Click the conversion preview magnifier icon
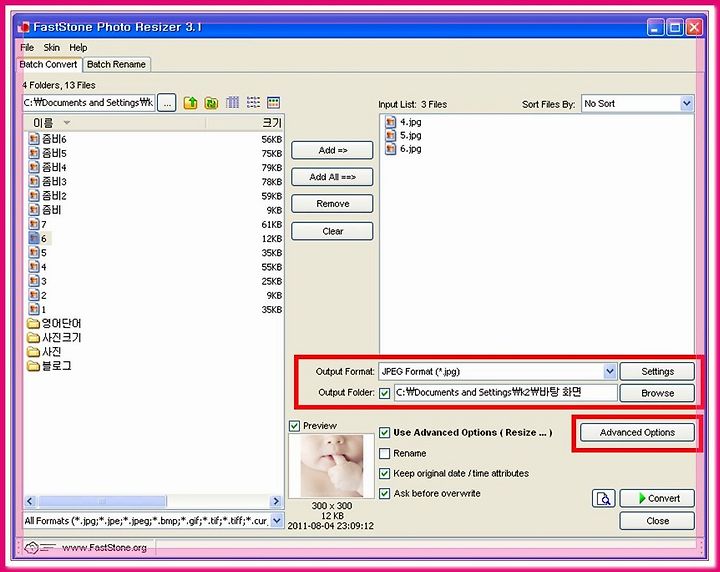Viewport: 720px width, 572px height. pos(603,498)
